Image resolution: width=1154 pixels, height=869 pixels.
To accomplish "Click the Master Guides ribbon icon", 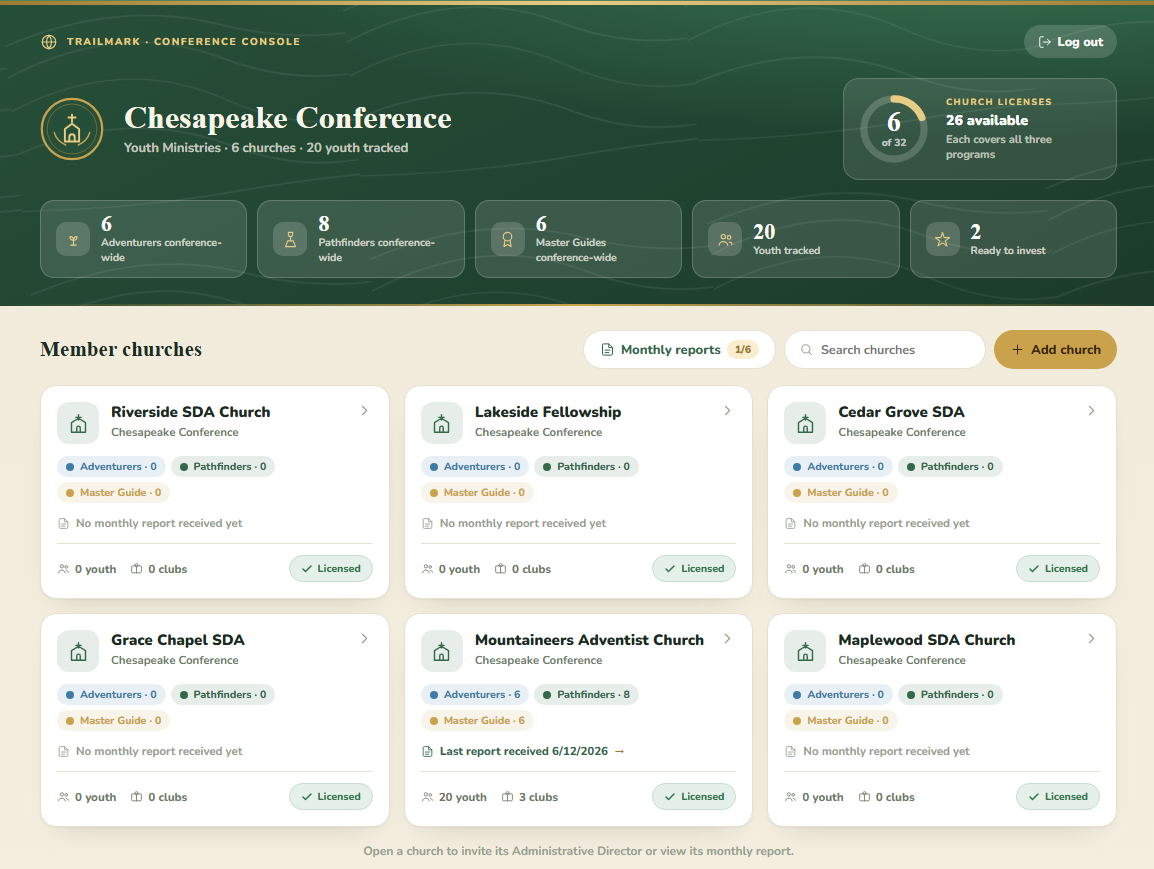I will point(508,240).
